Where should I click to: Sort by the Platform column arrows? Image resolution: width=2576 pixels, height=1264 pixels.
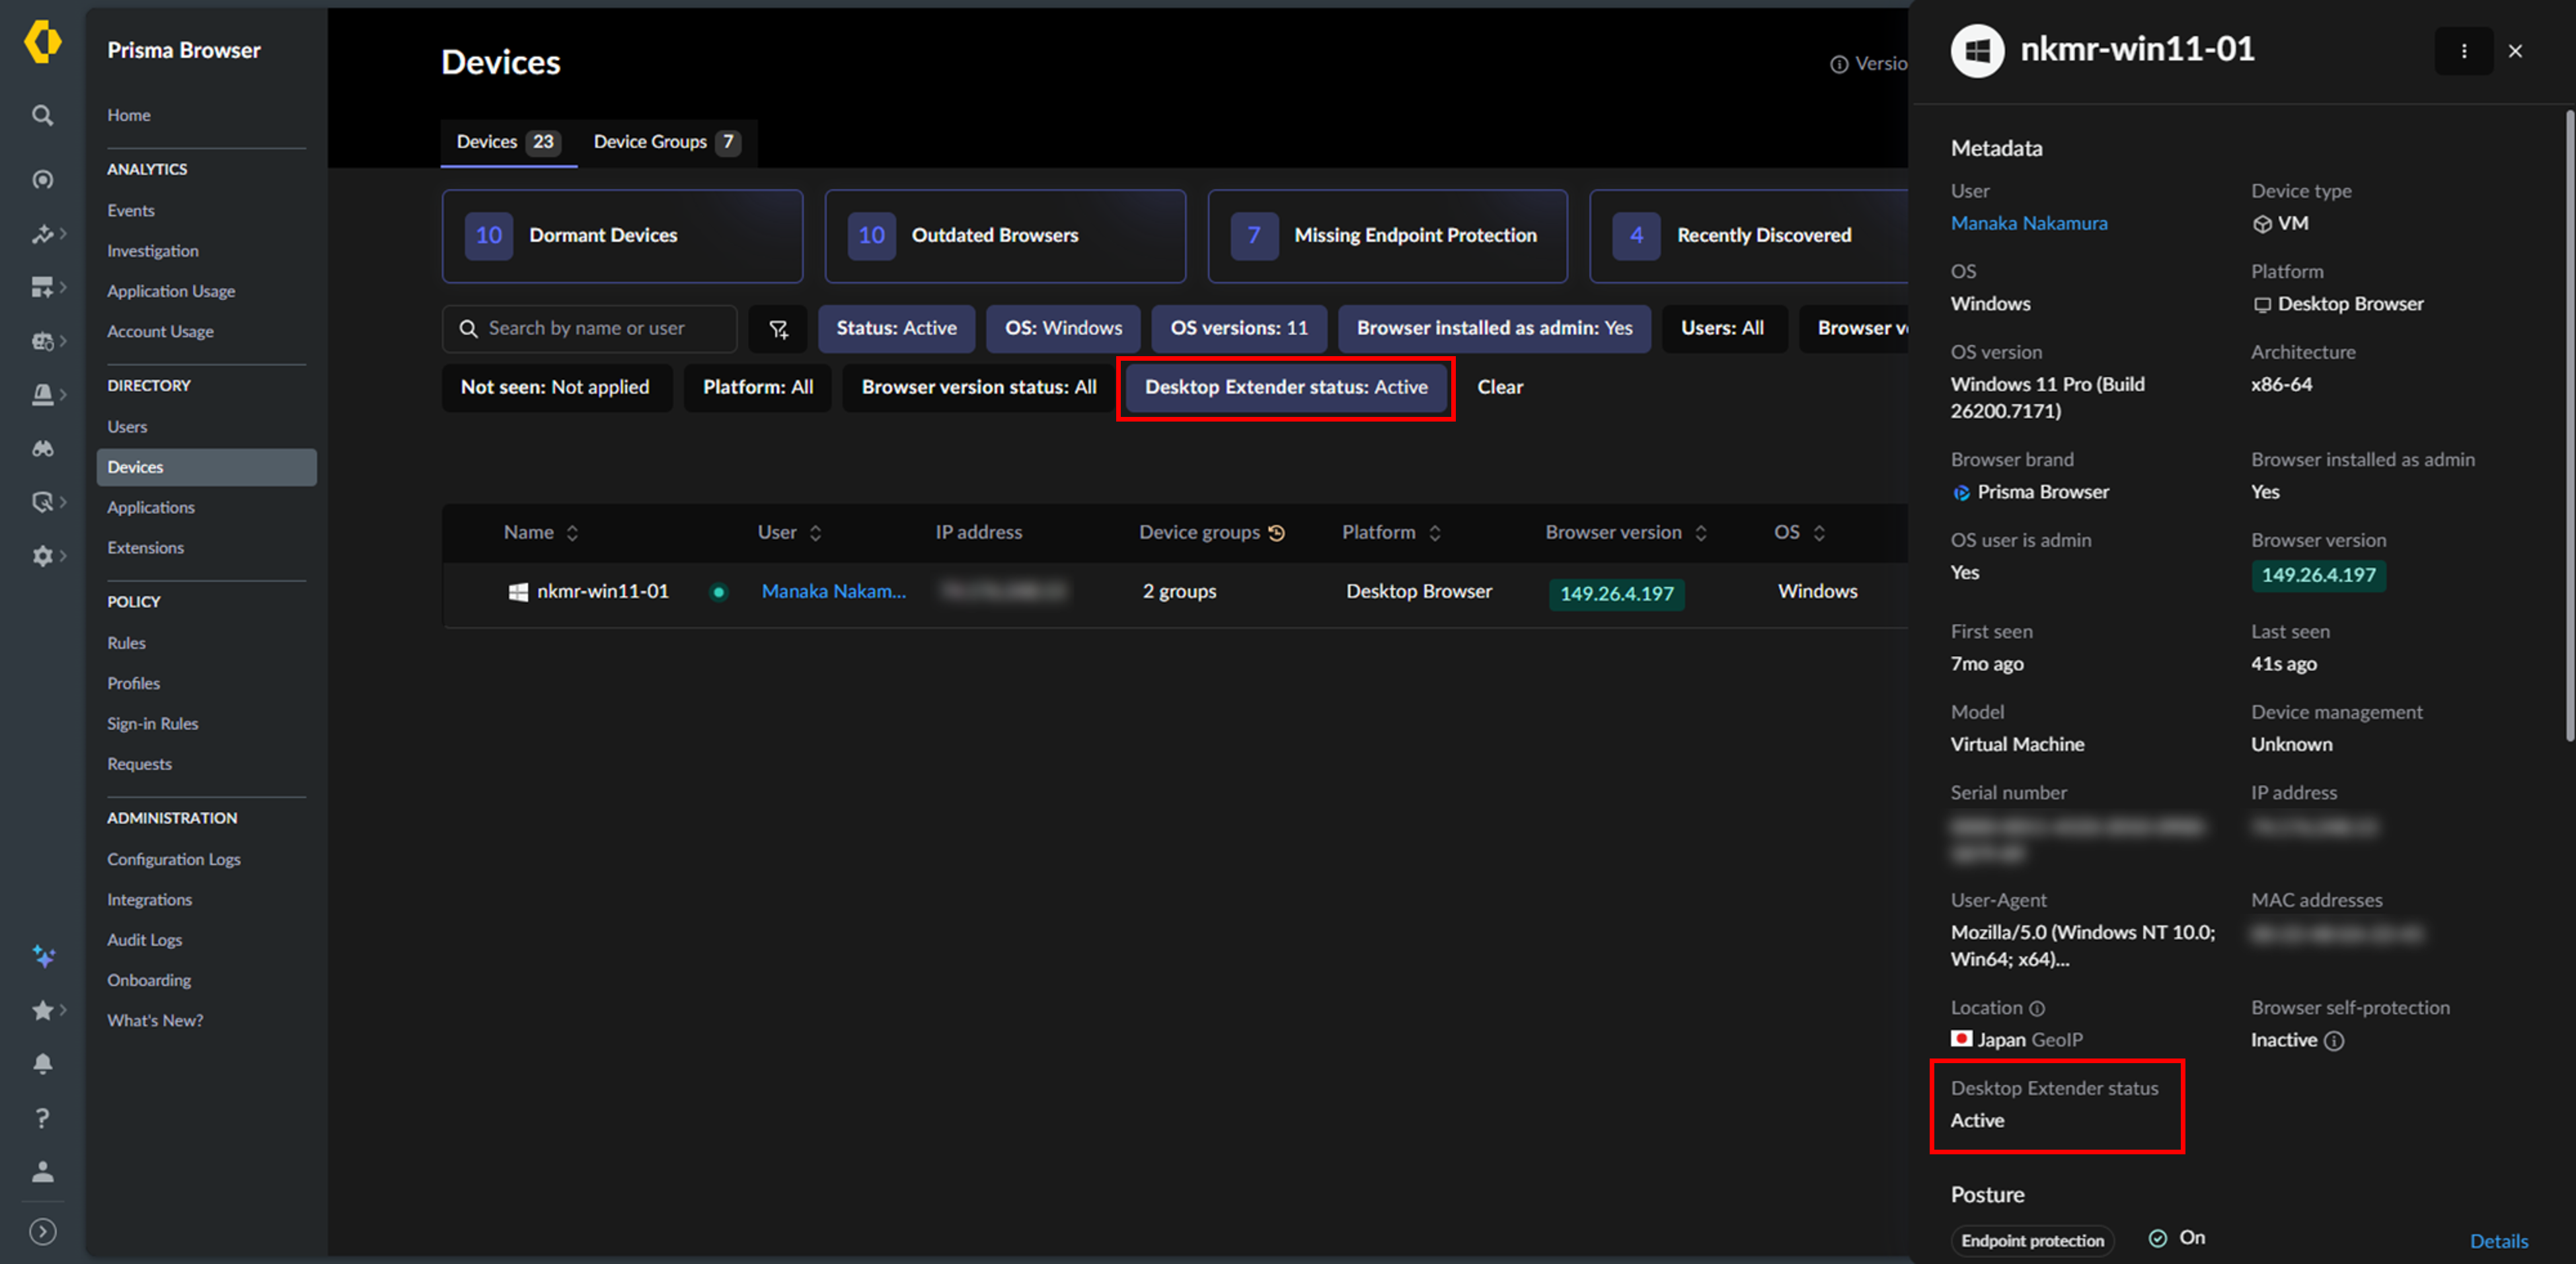coord(1435,533)
